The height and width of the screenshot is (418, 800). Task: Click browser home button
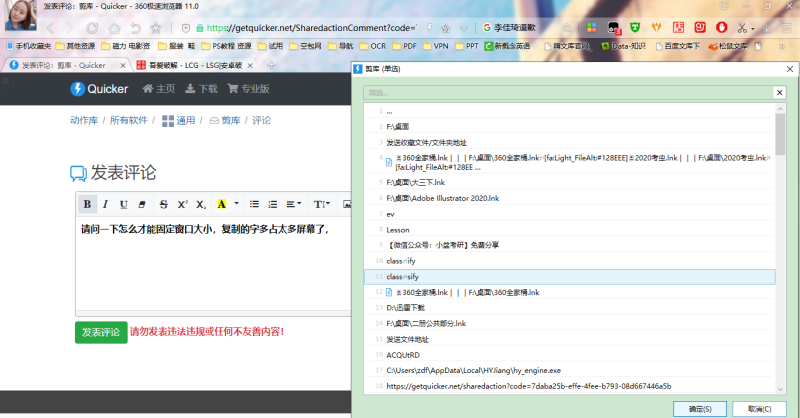(114, 28)
